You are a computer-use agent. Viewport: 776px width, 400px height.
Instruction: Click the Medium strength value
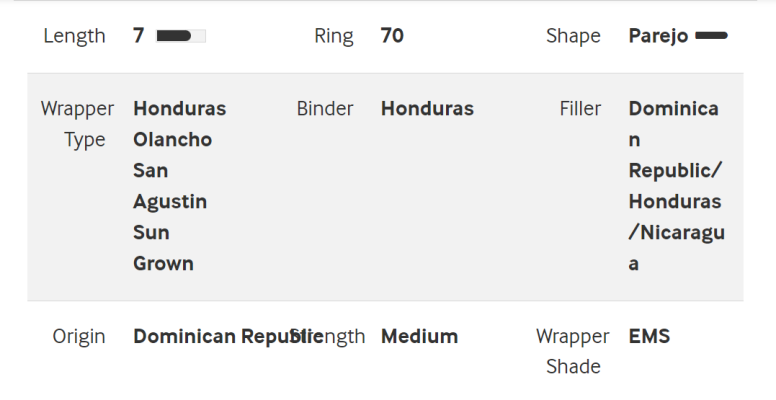click(419, 337)
